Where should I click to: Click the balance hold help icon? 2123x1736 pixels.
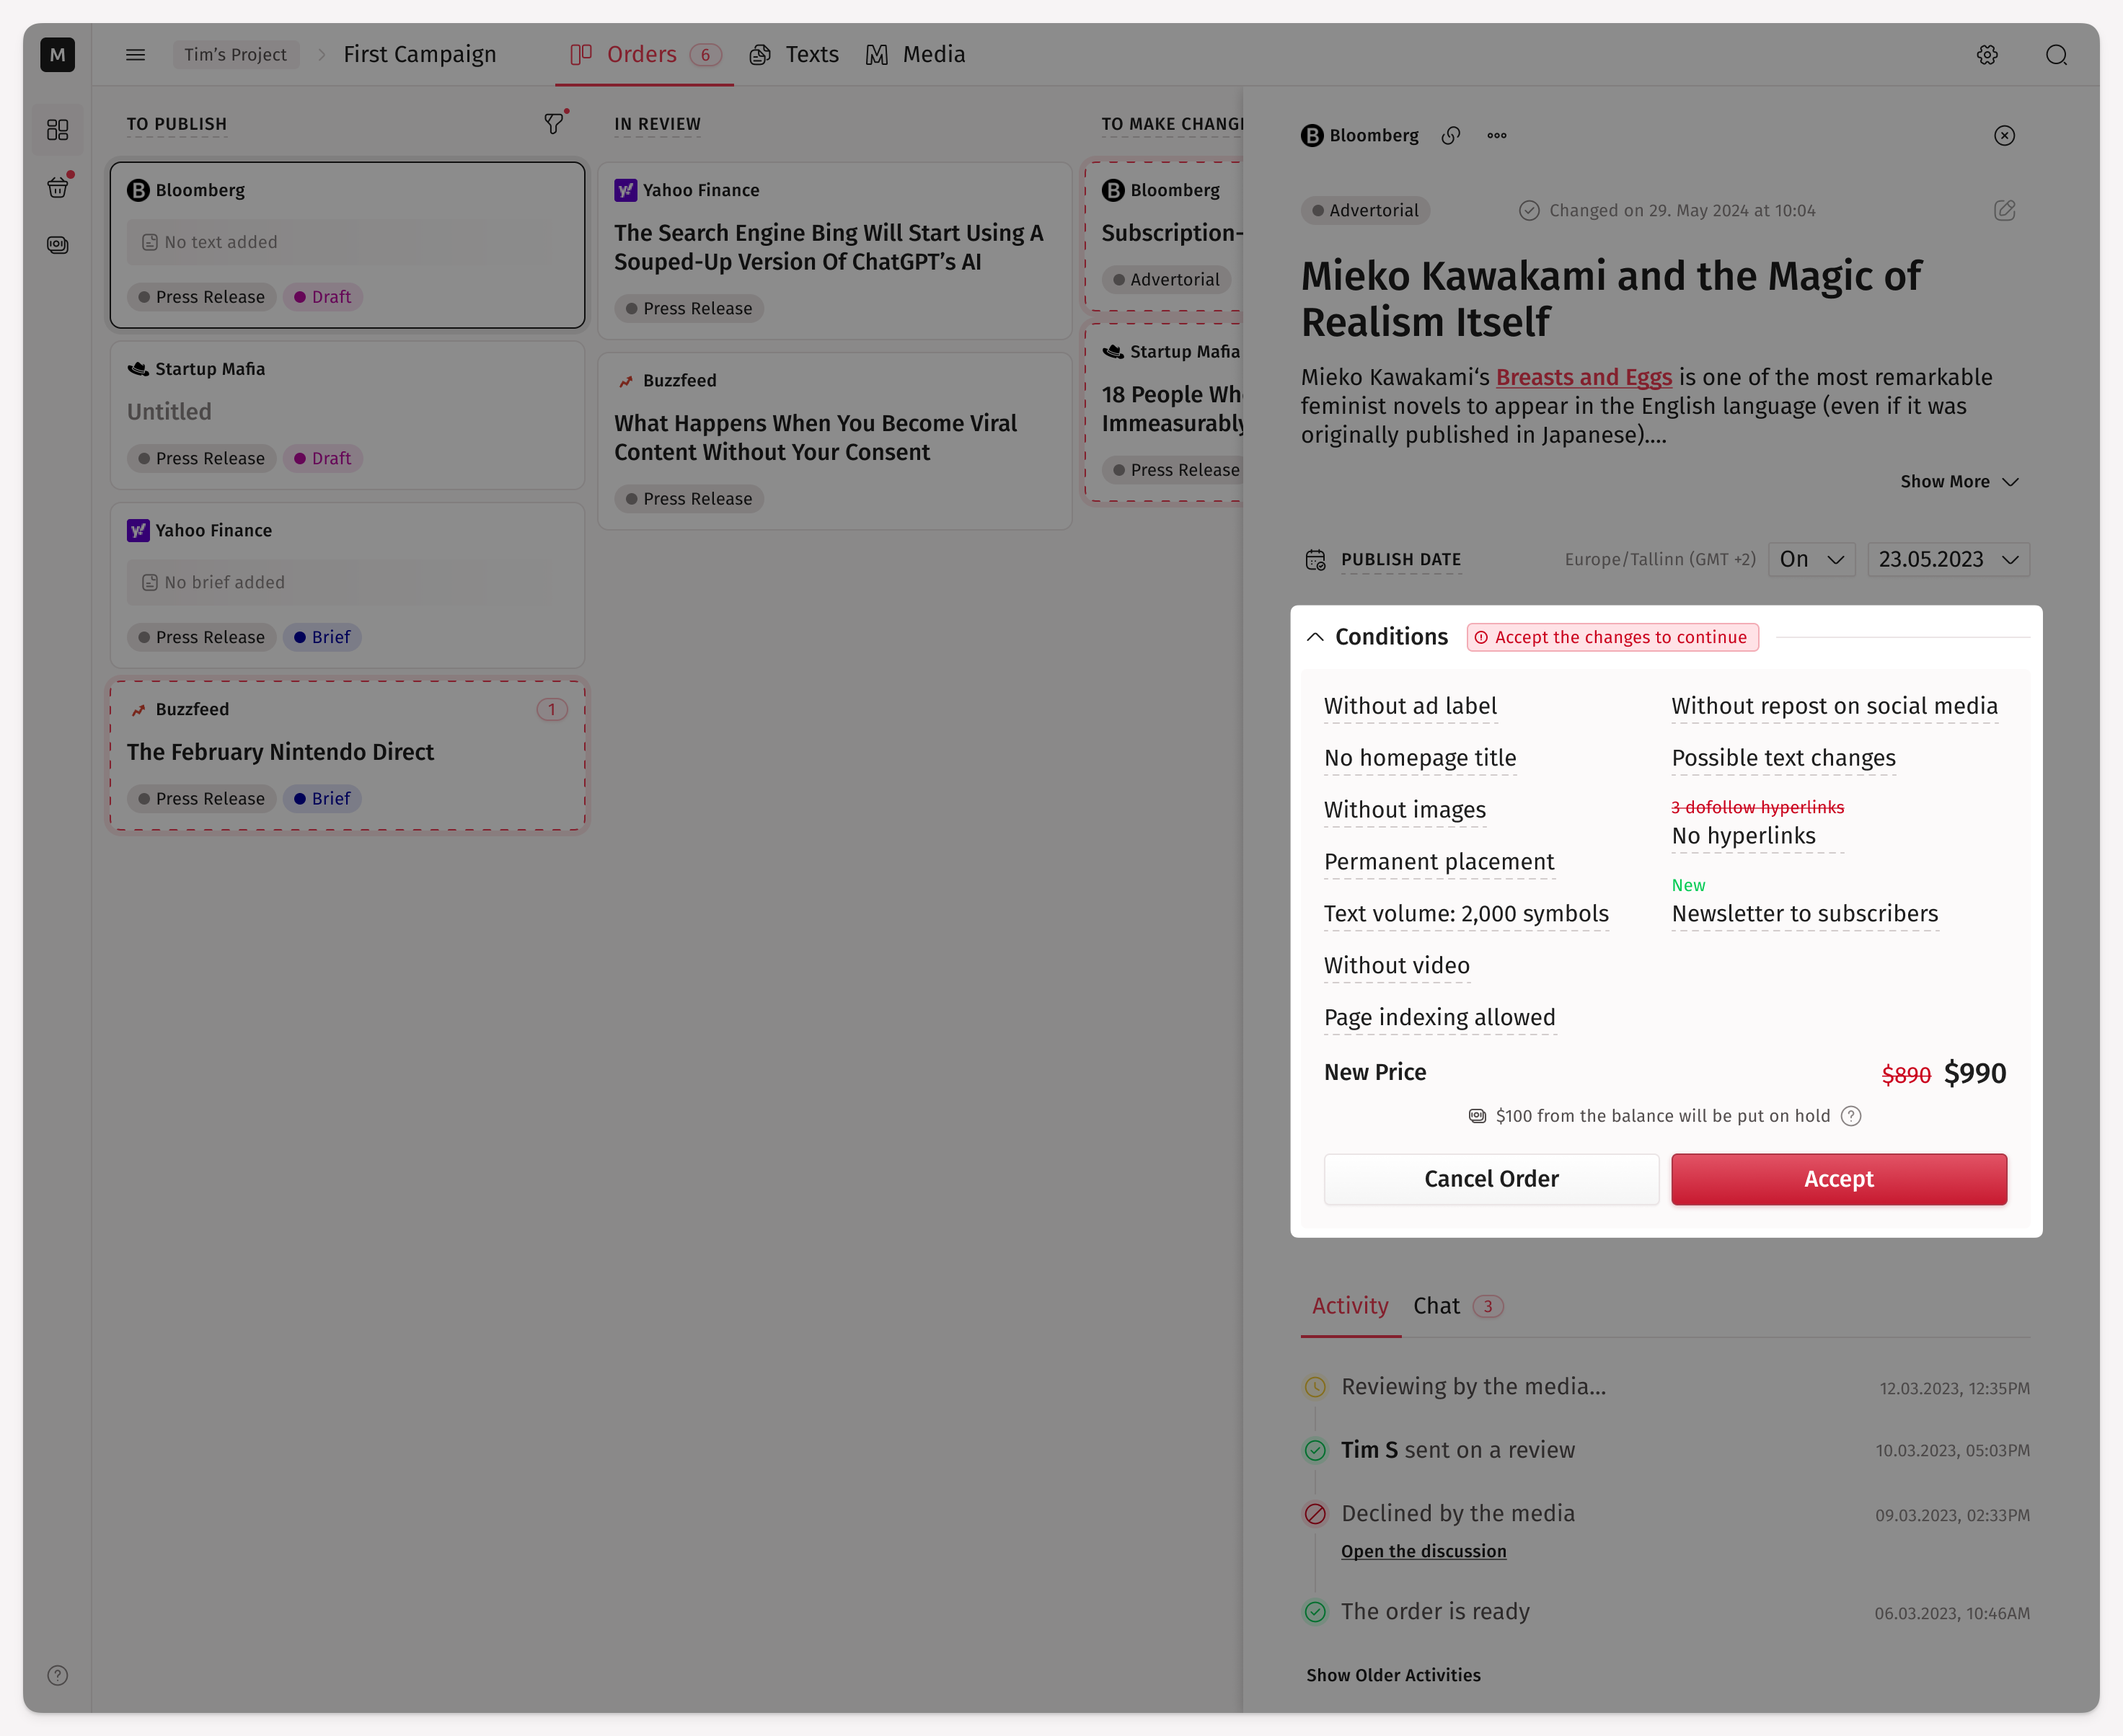click(1851, 1116)
